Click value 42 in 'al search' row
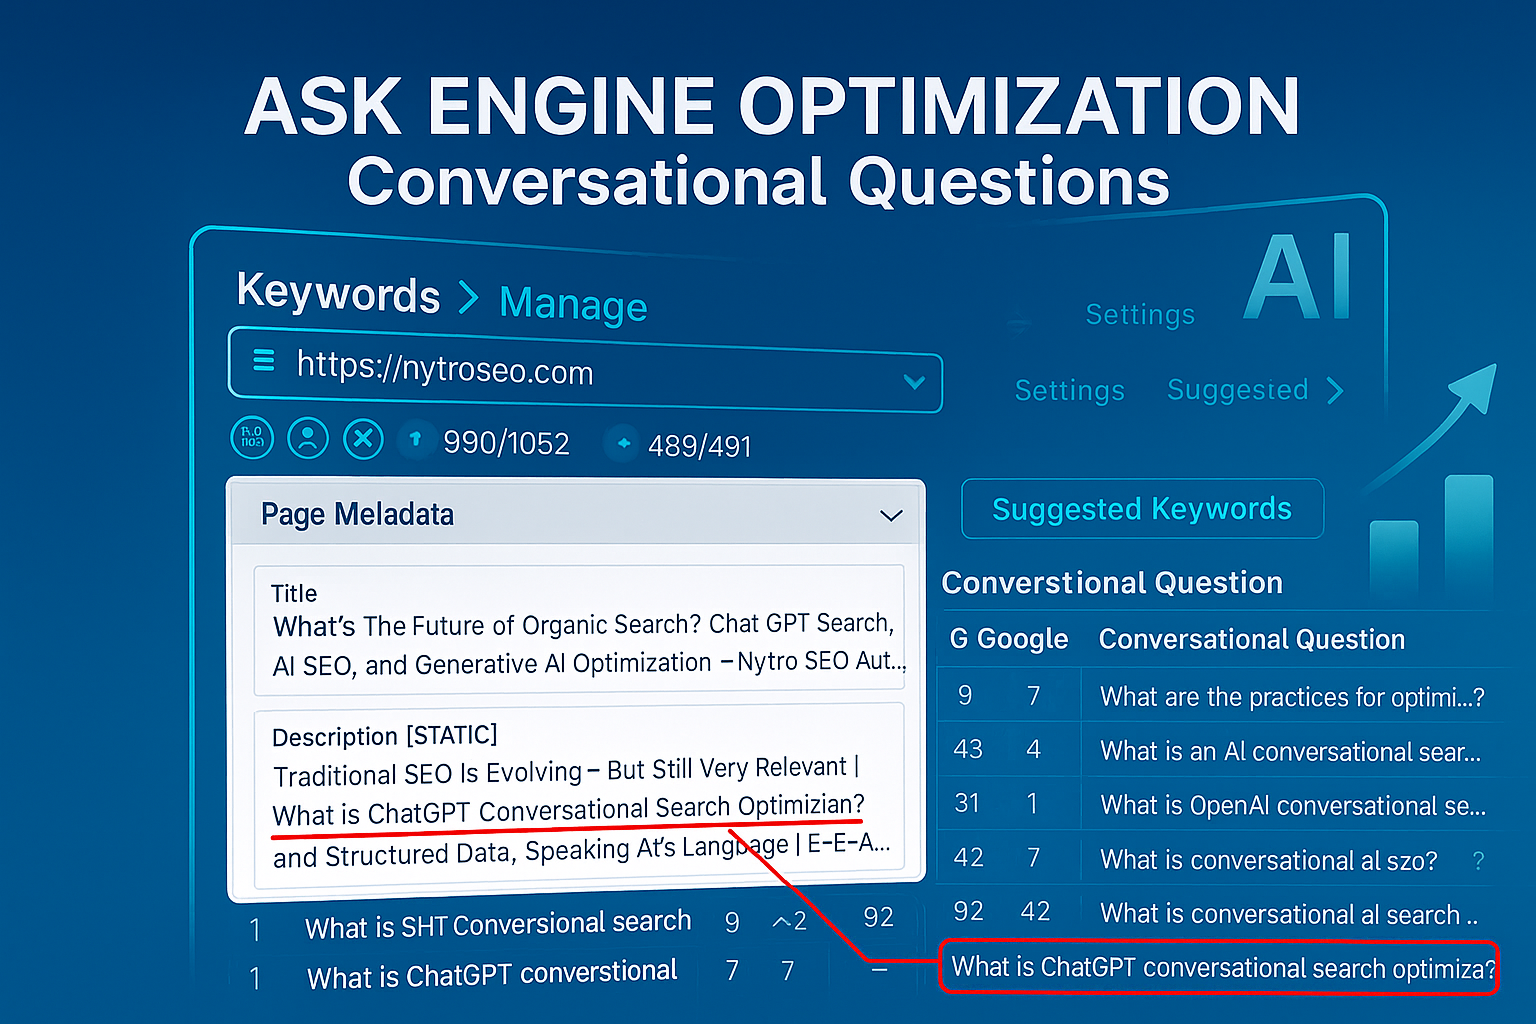The width and height of the screenshot is (1536, 1024). (1035, 911)
